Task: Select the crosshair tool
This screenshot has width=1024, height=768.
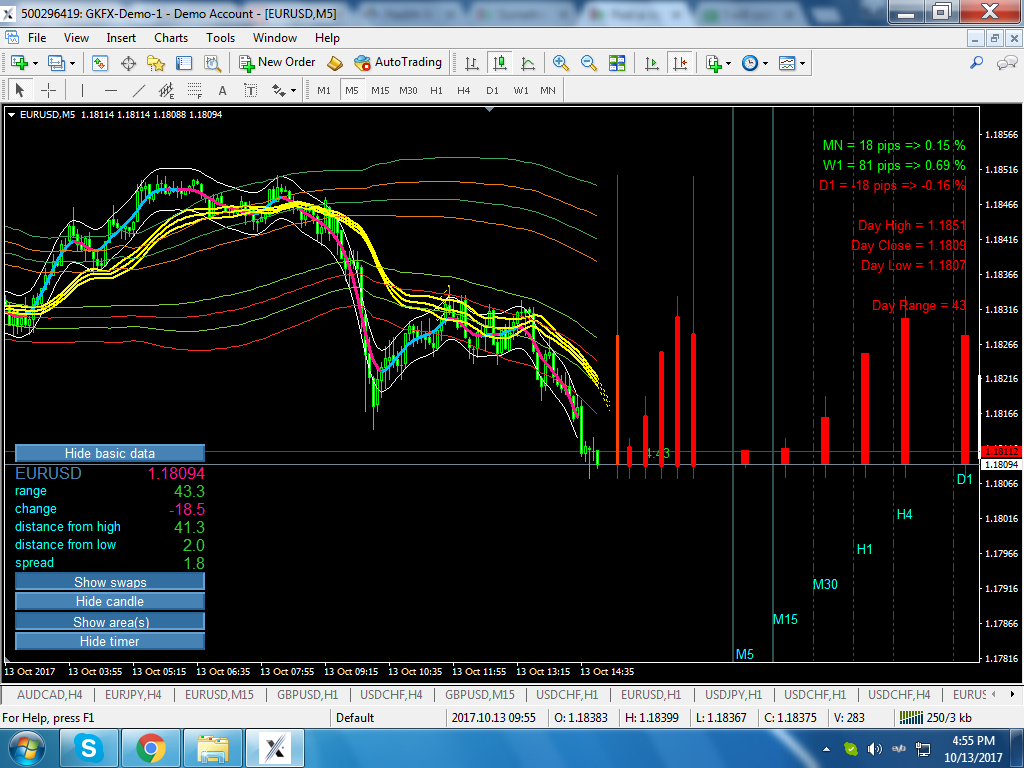Action: click(48, 90)
